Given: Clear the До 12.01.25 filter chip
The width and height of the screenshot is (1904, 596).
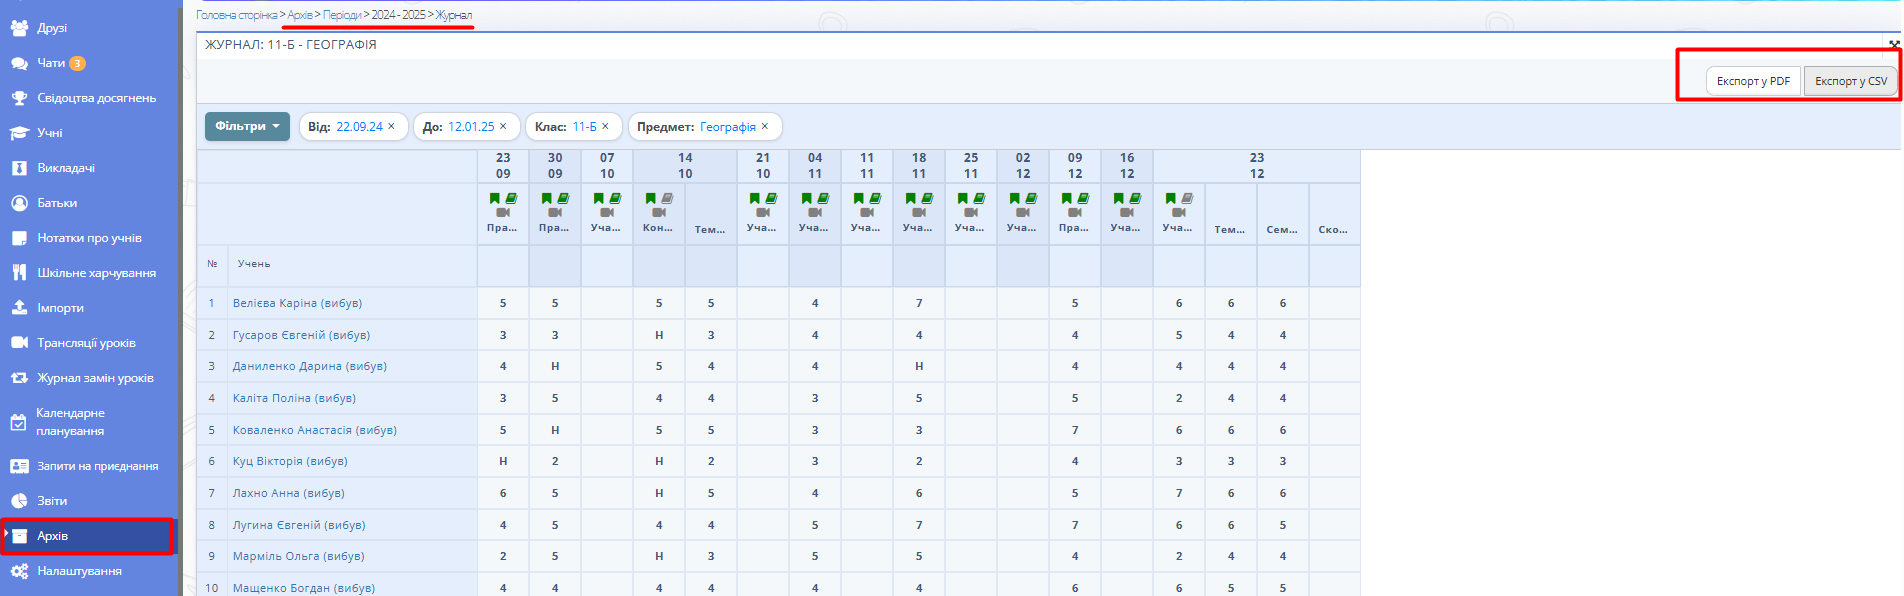Looking at the screenshot, I should coord(503,126).
